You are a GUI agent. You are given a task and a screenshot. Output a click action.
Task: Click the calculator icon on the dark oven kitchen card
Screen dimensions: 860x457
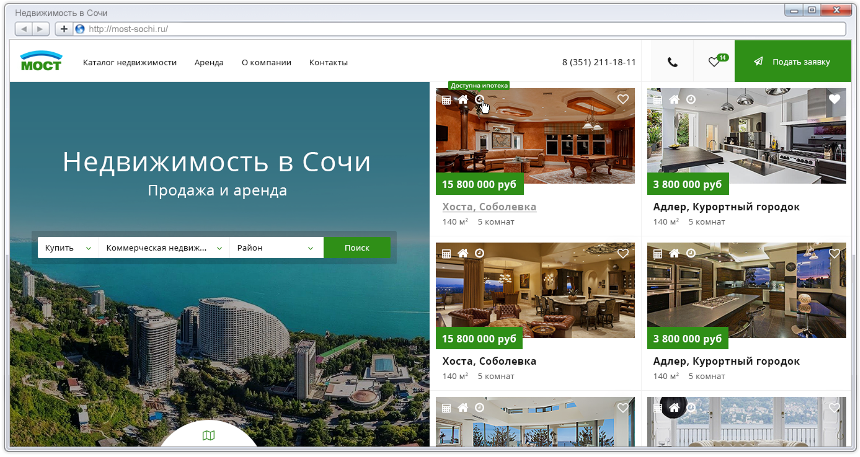(x=658, y=253)
